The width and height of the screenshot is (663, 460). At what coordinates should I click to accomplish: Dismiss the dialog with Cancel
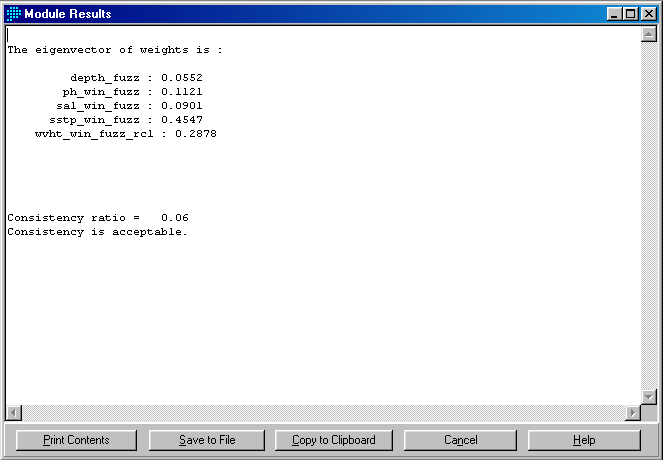coord(460,440)
